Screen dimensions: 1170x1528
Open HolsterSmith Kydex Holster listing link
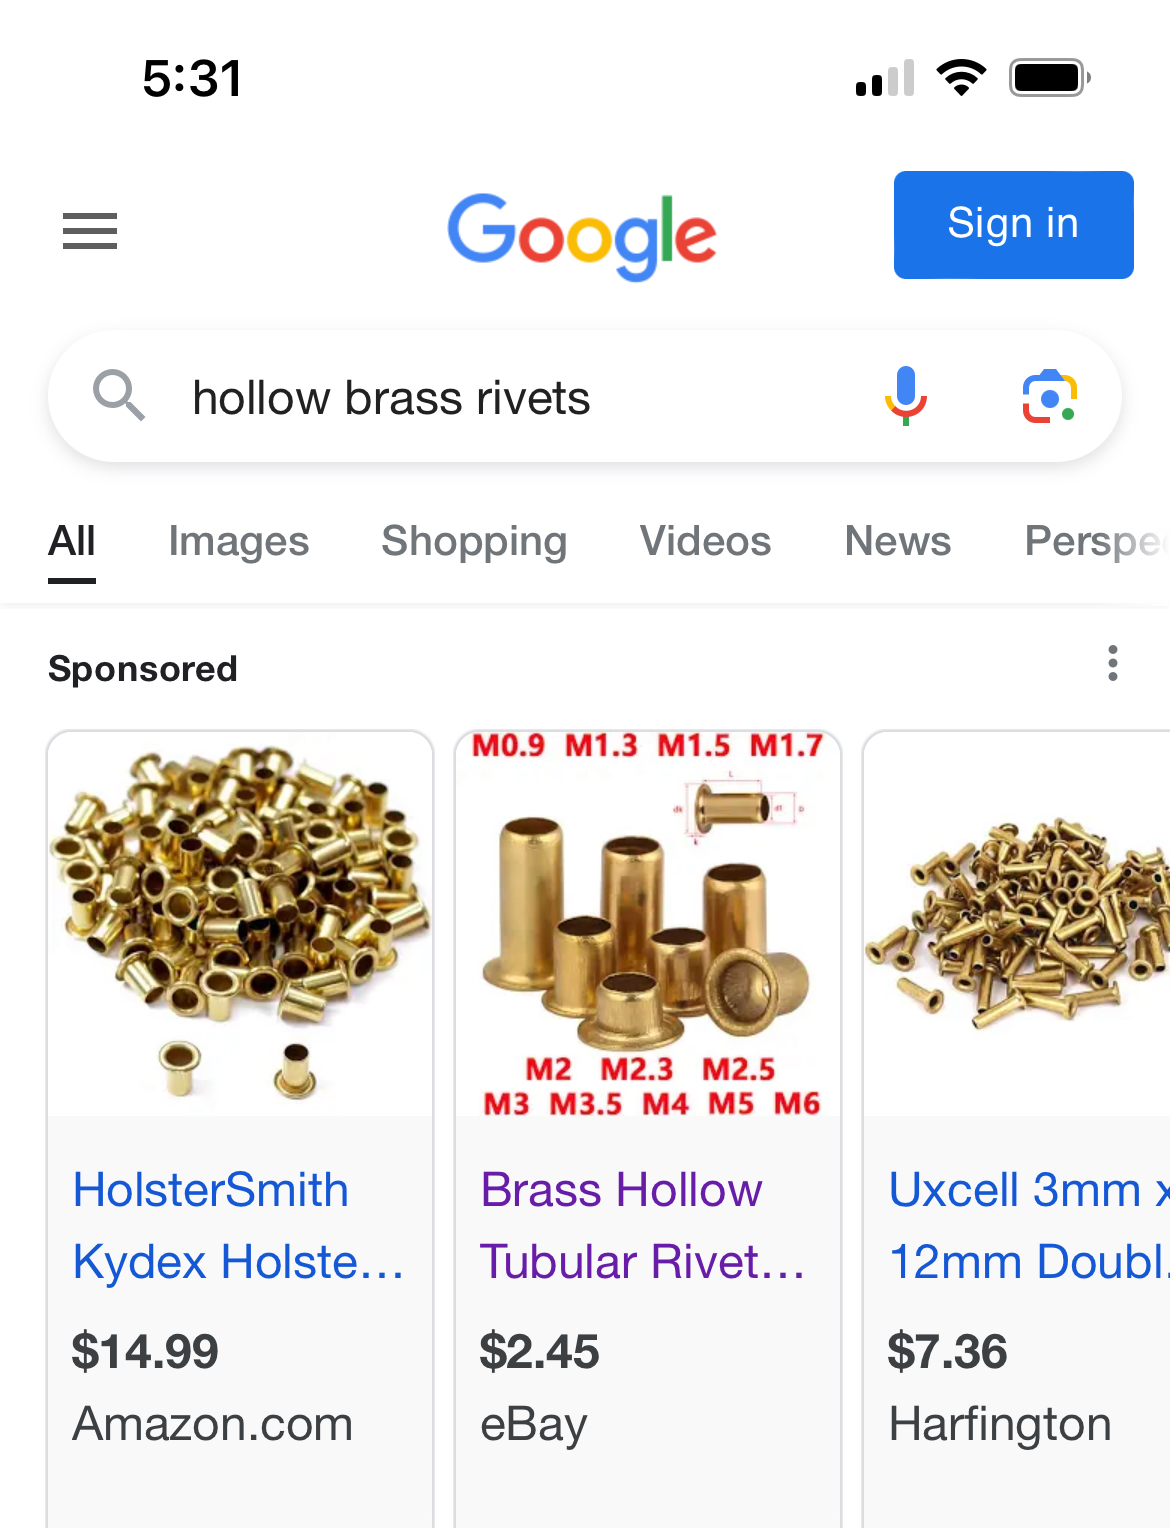tap(239, 1225)
